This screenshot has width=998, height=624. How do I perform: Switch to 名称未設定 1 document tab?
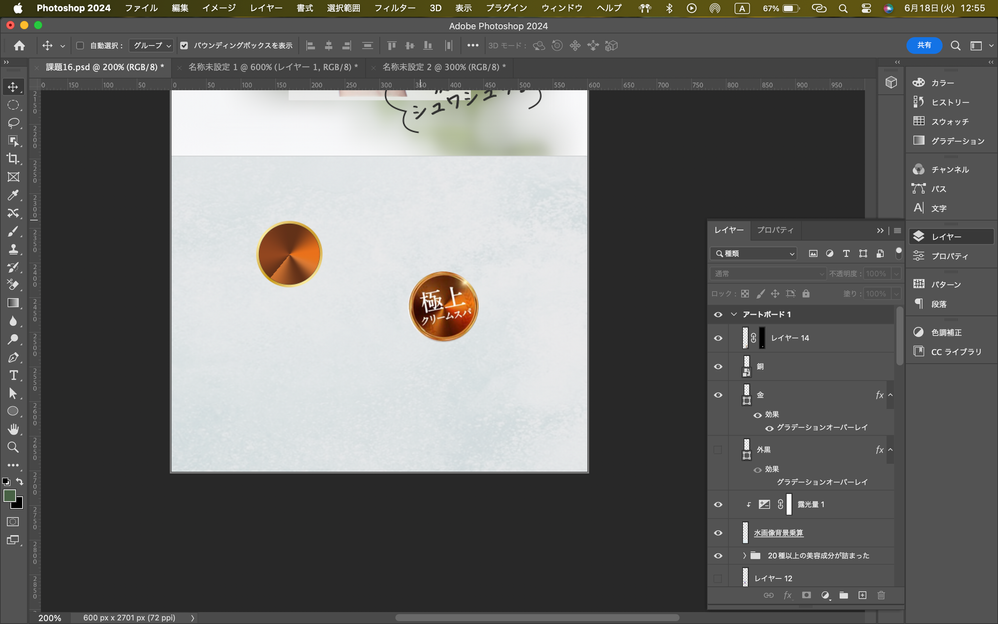[272, 67]
